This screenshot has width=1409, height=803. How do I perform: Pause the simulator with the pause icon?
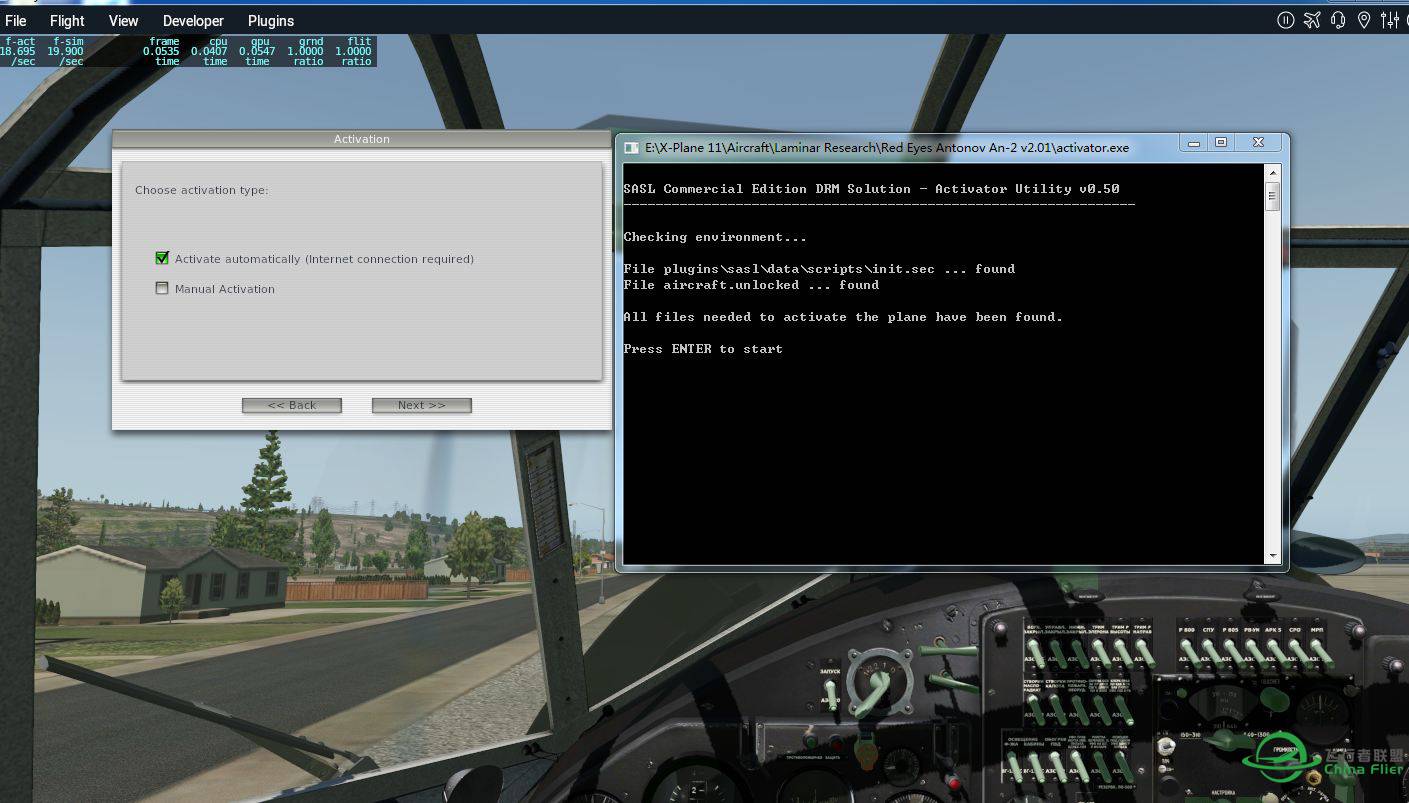click(x=1286, y=20)
